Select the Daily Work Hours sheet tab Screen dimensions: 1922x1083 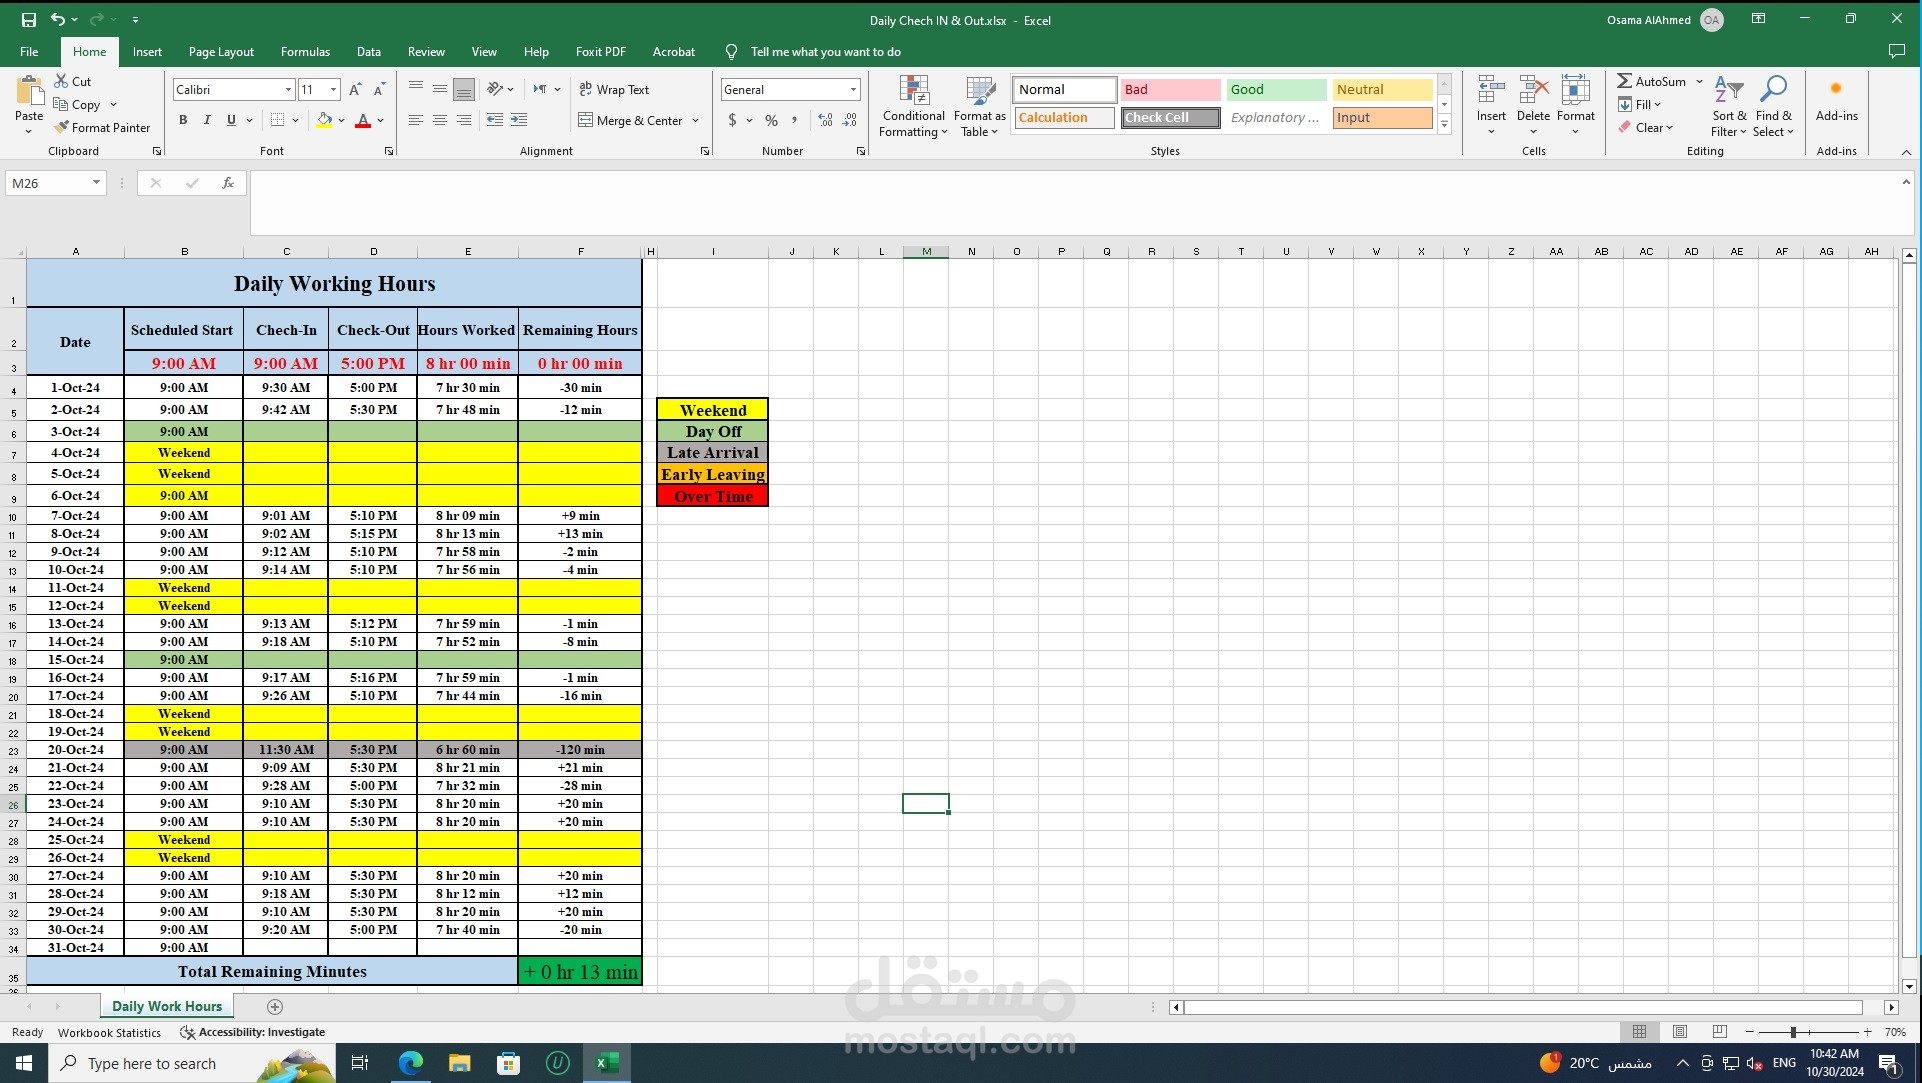167,1006
